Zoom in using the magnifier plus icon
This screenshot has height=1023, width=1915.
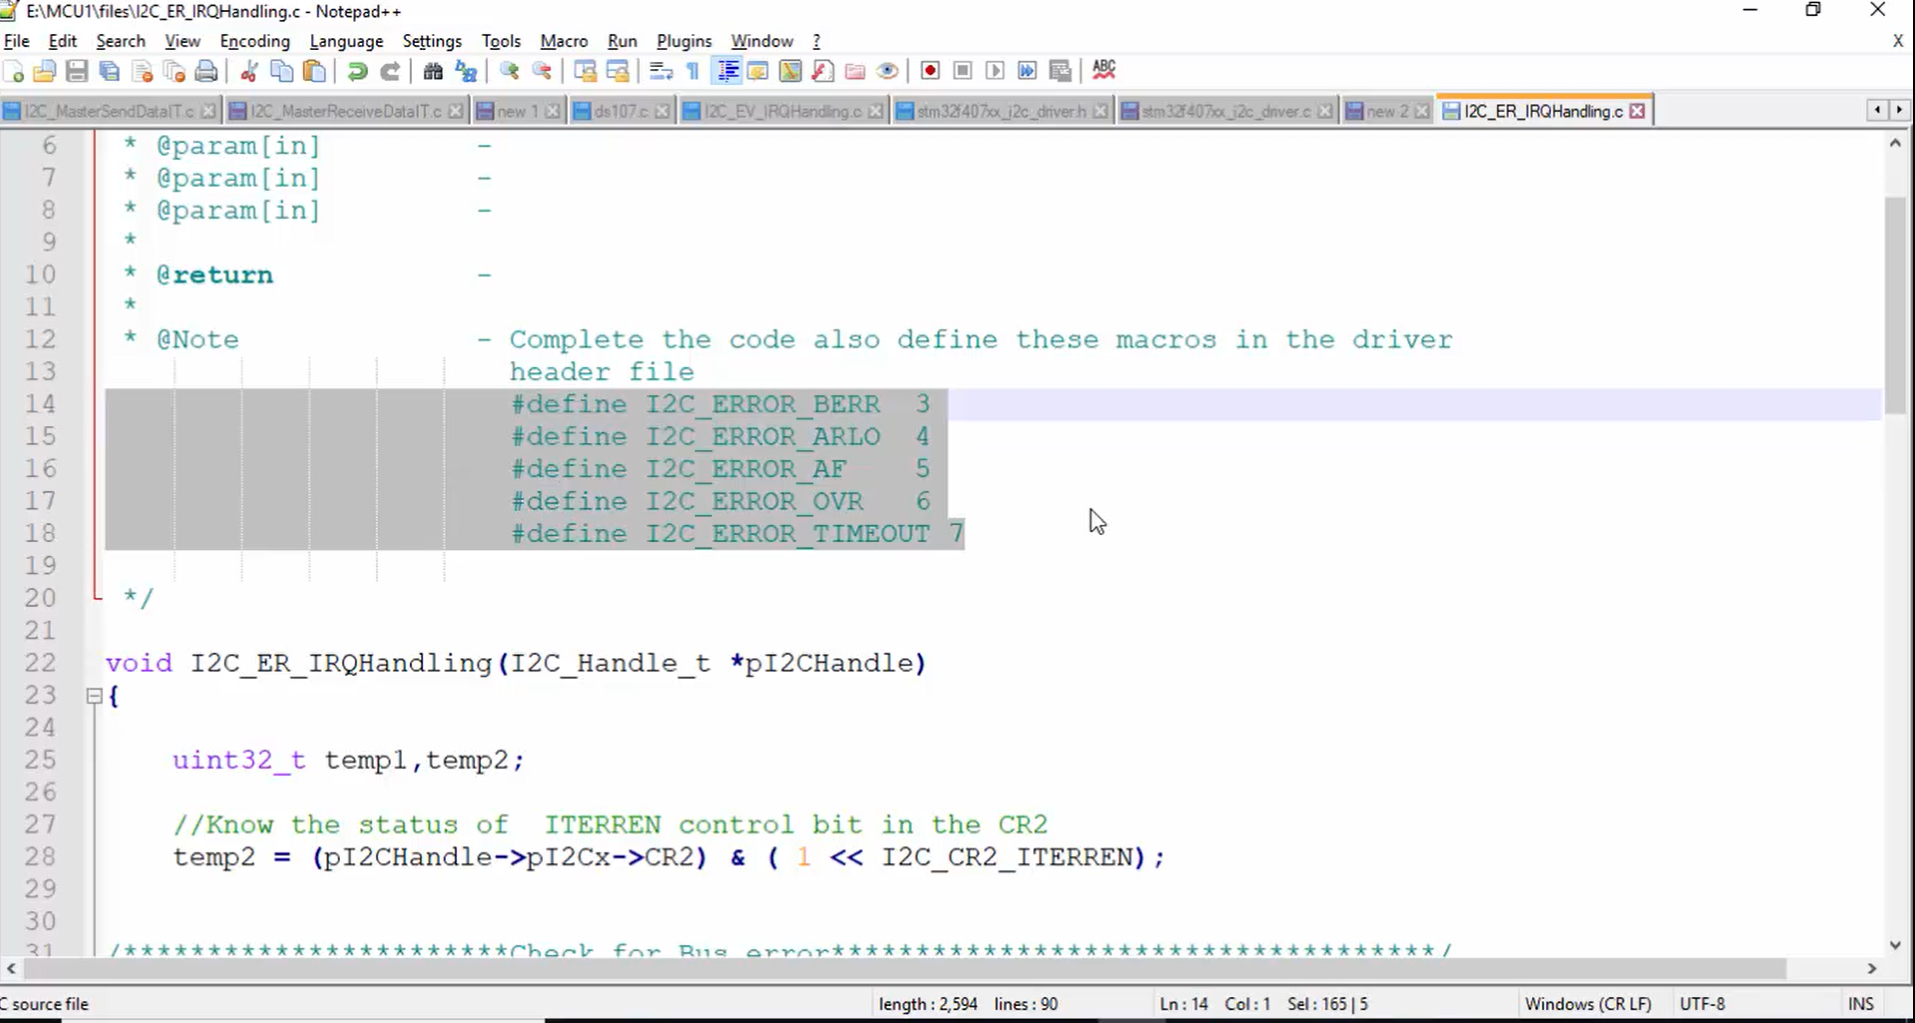coord(510,71)
